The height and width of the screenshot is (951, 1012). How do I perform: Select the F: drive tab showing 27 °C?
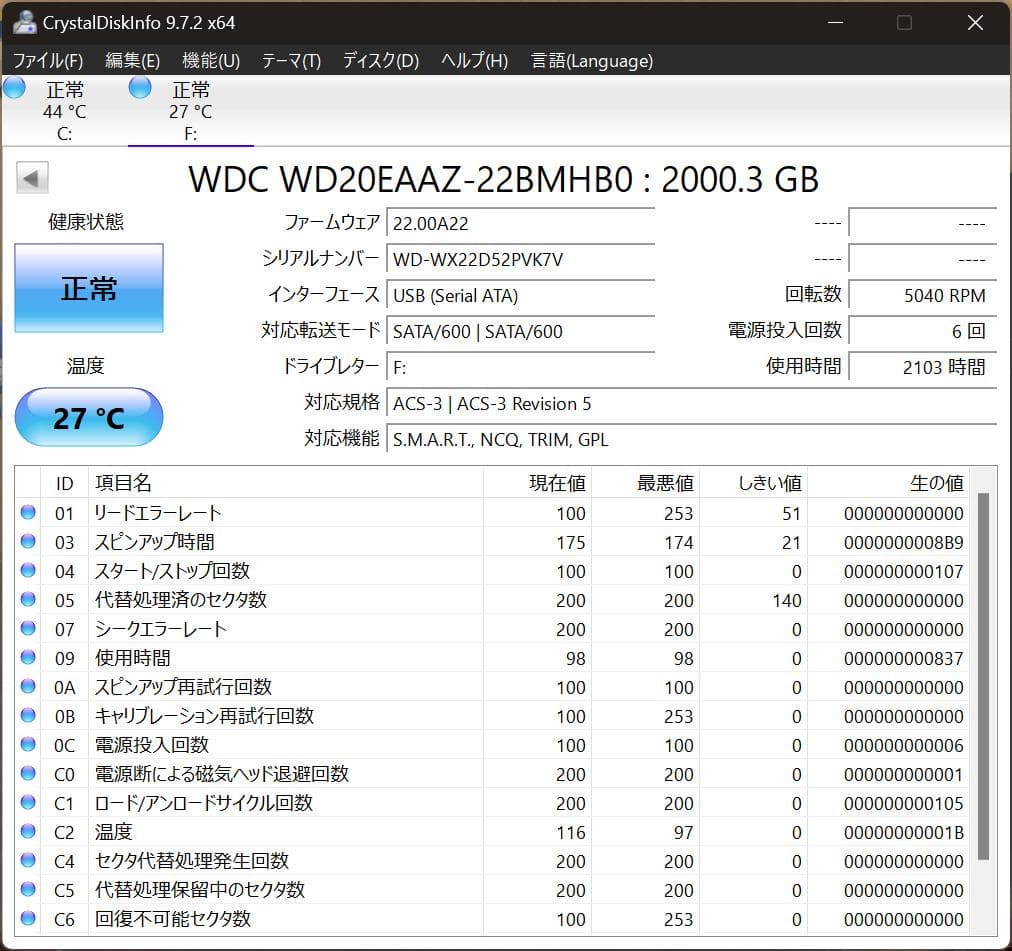pyautogui.click(x=190, y=110)
